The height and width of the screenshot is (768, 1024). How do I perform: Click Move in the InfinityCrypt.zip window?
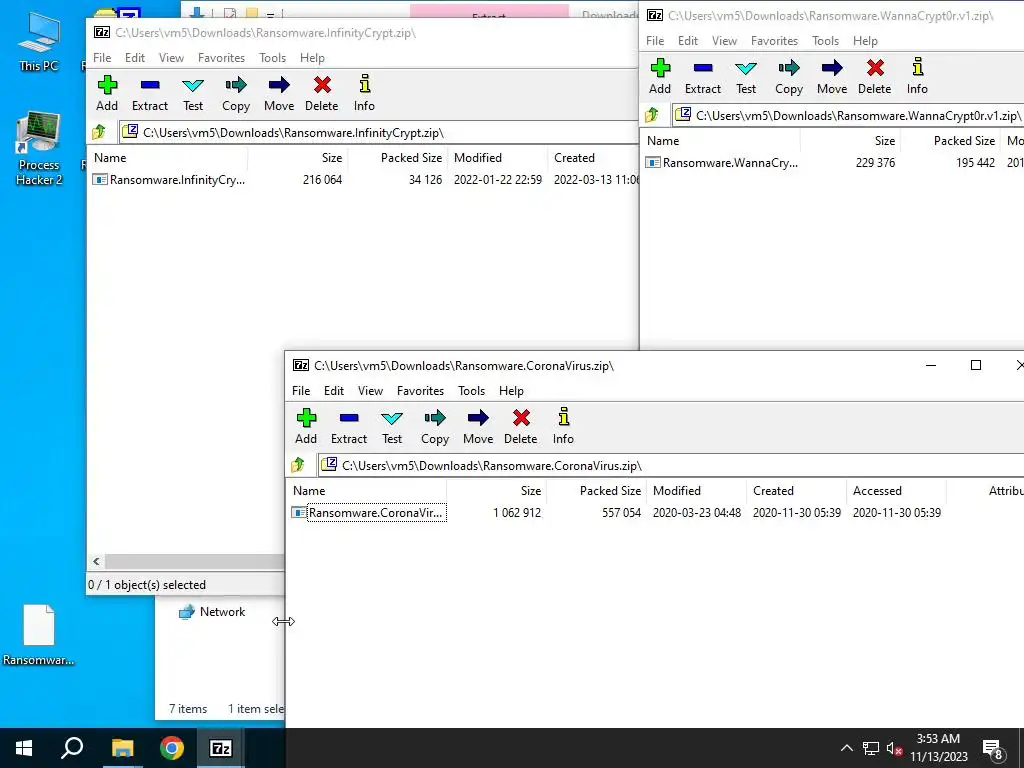point(279,93)
